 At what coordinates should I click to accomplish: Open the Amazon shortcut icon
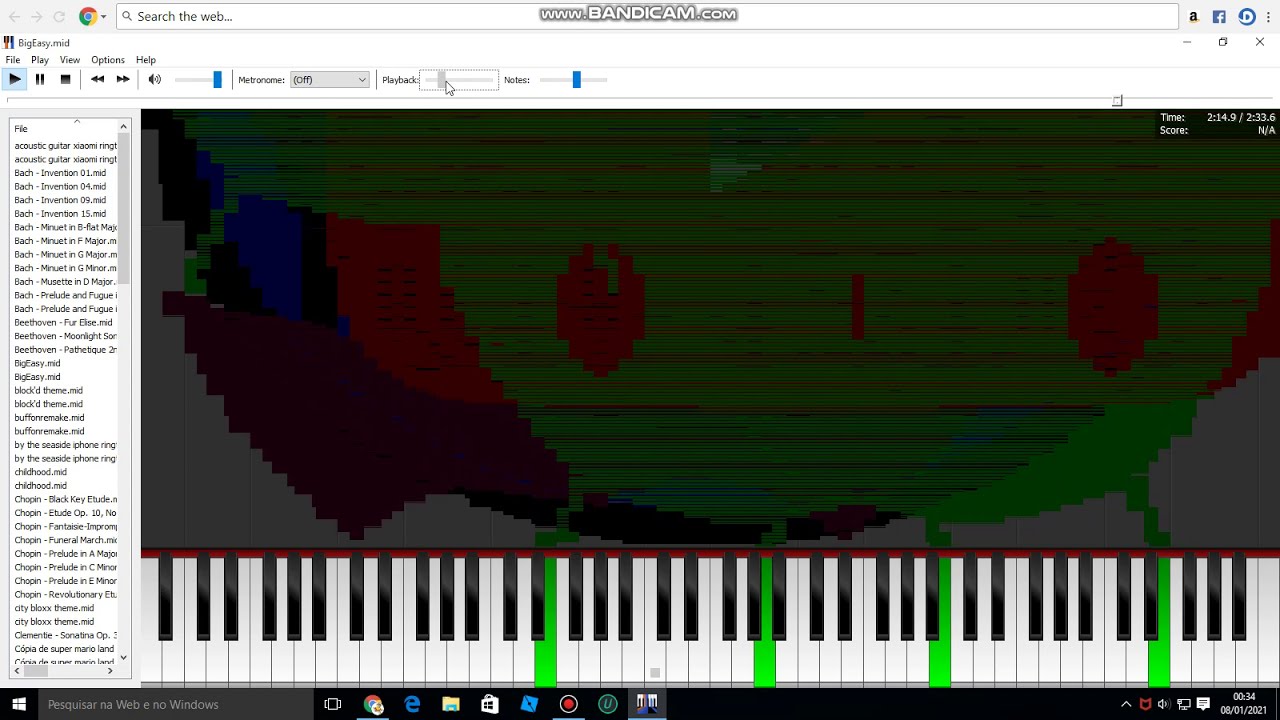[x=1193, y=16]
